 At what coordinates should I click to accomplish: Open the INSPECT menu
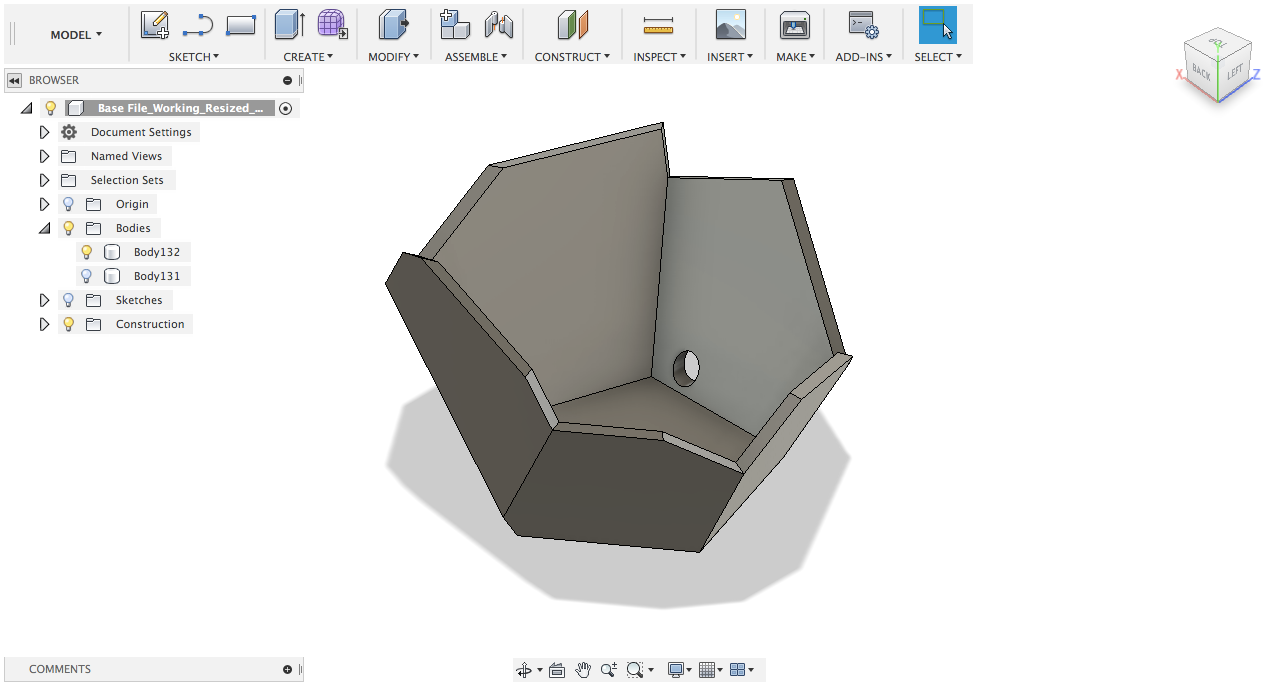point(659,57)
